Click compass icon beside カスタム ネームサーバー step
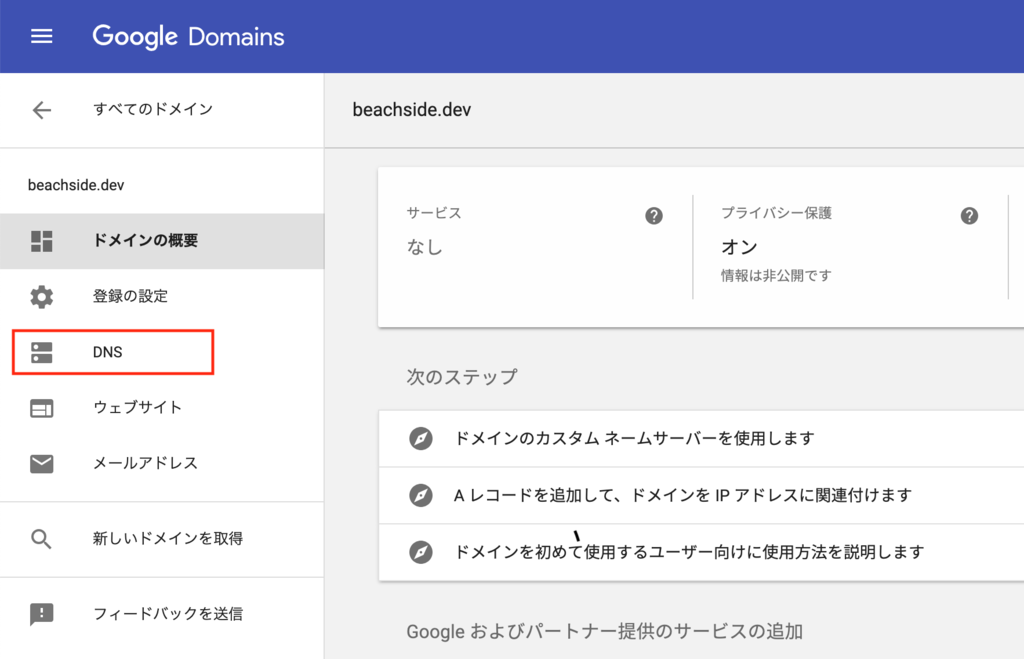 pyautogui.click(x=421, y=438)
